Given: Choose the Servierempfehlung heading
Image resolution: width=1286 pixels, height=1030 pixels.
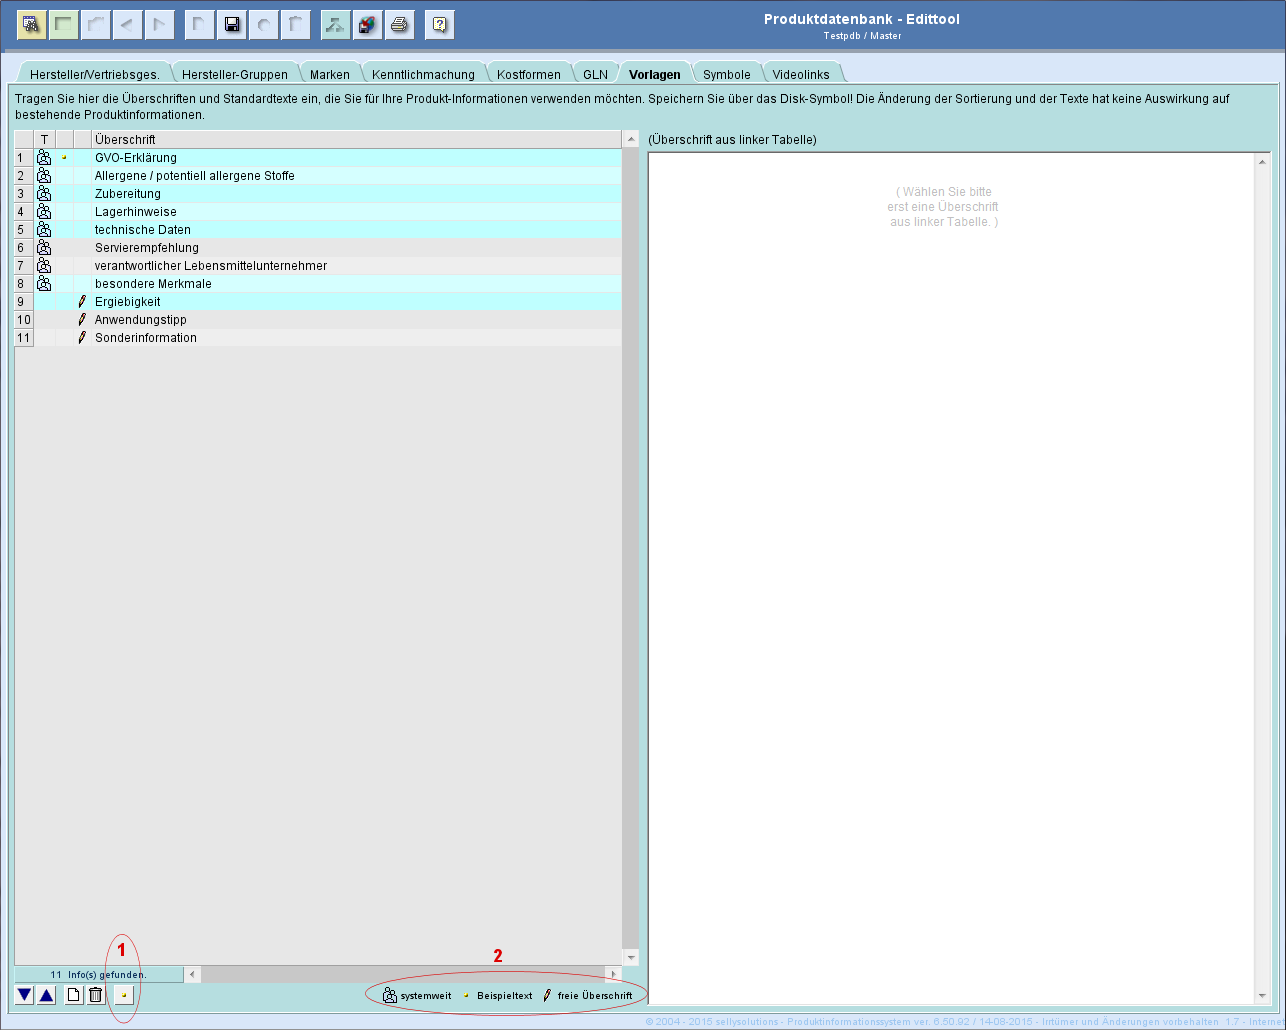Looking at the screenshot, I should [147, 248].
